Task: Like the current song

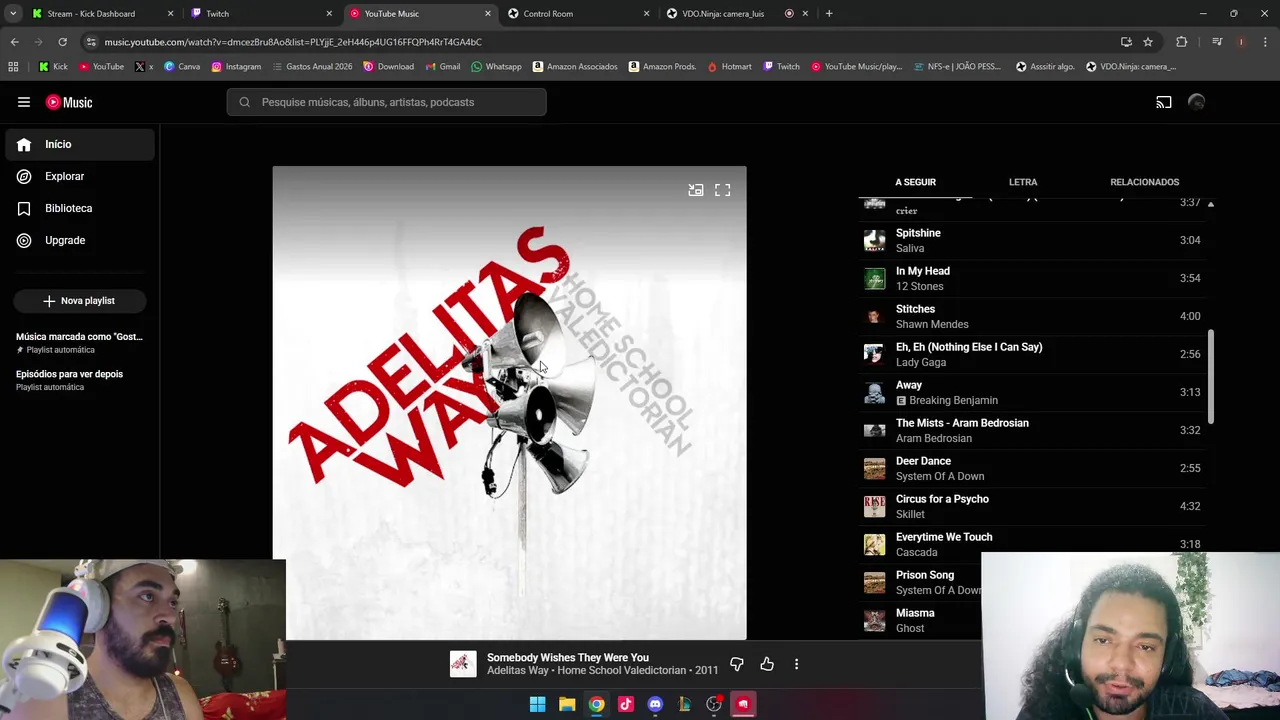Action: [x=767, y=664]
